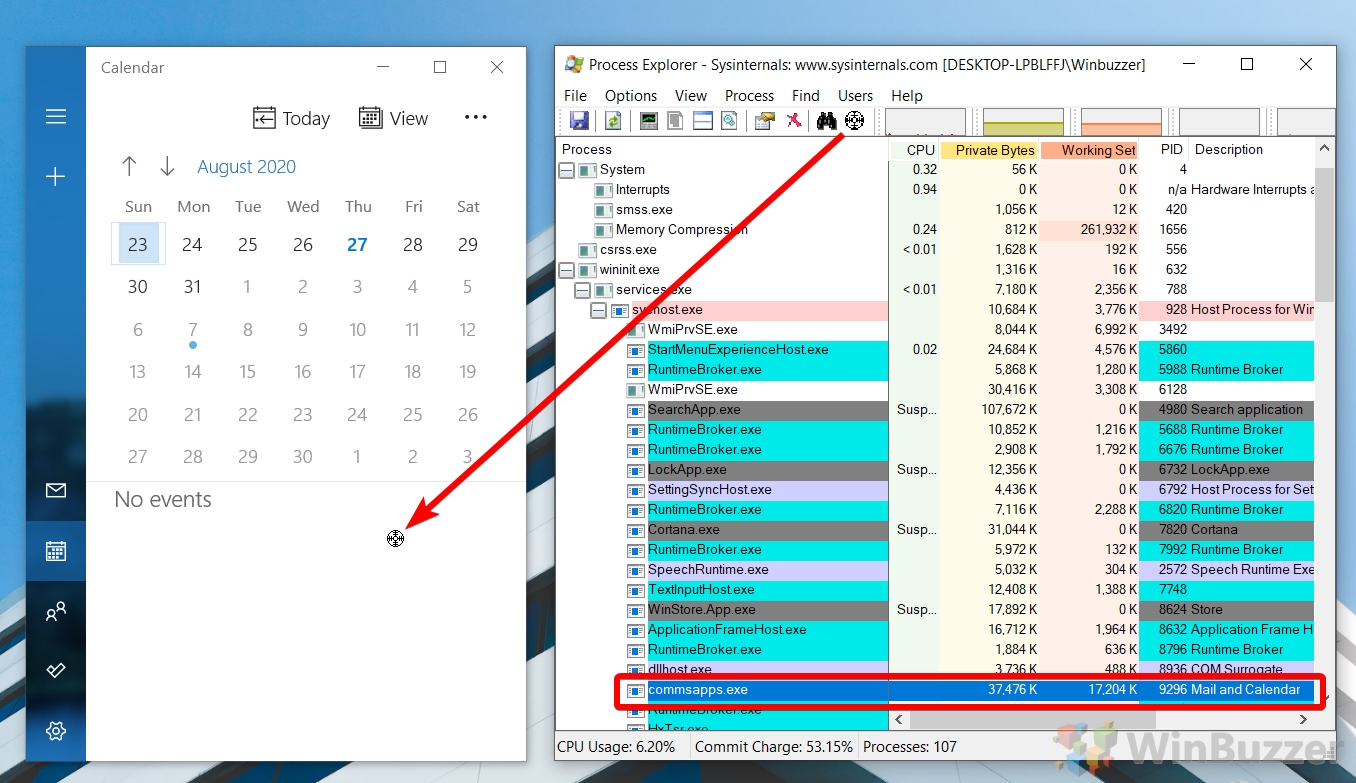Select the Calendar icon in sidebar
The width and height of the screenshot is (1356, 783).
(56, 551)
